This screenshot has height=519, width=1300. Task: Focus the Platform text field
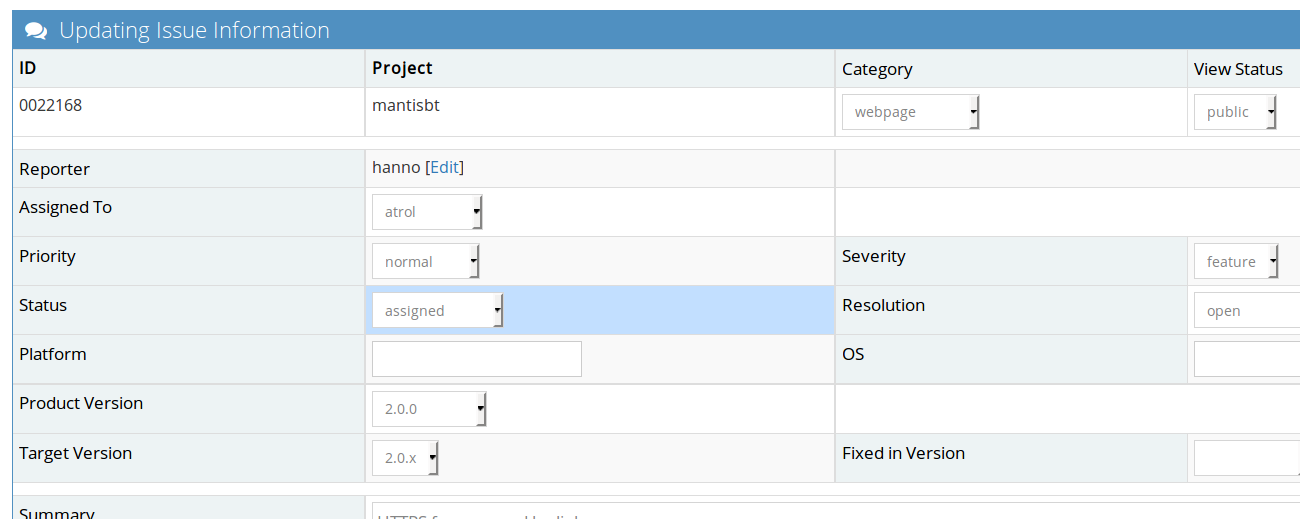pos(476,359)
